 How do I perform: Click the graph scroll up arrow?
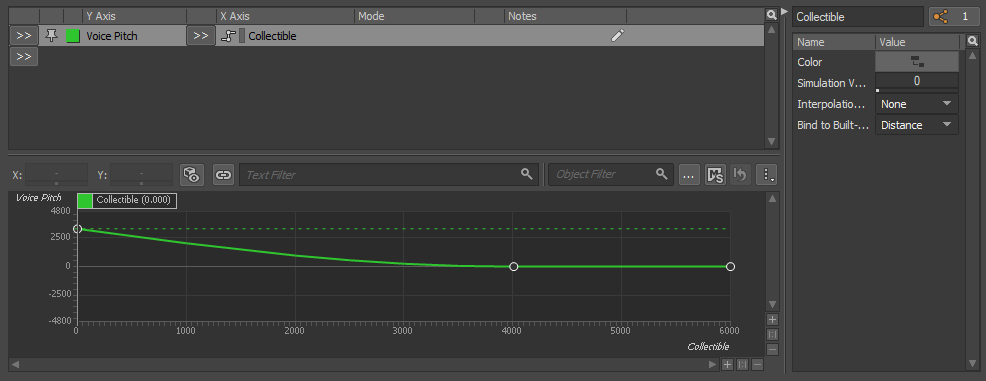773,198
